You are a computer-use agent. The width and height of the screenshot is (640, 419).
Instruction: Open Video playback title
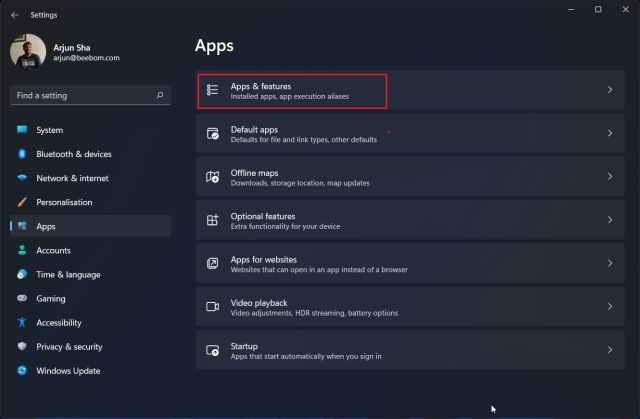[x=258, y=303]
